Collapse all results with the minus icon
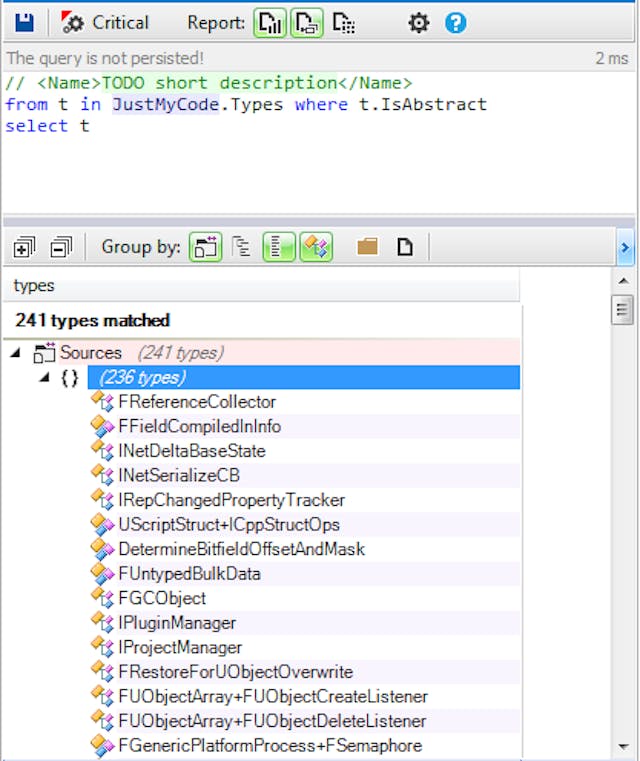Image resolution: width=640 pixels, height=761 pixels. click(x=60, y=246)
